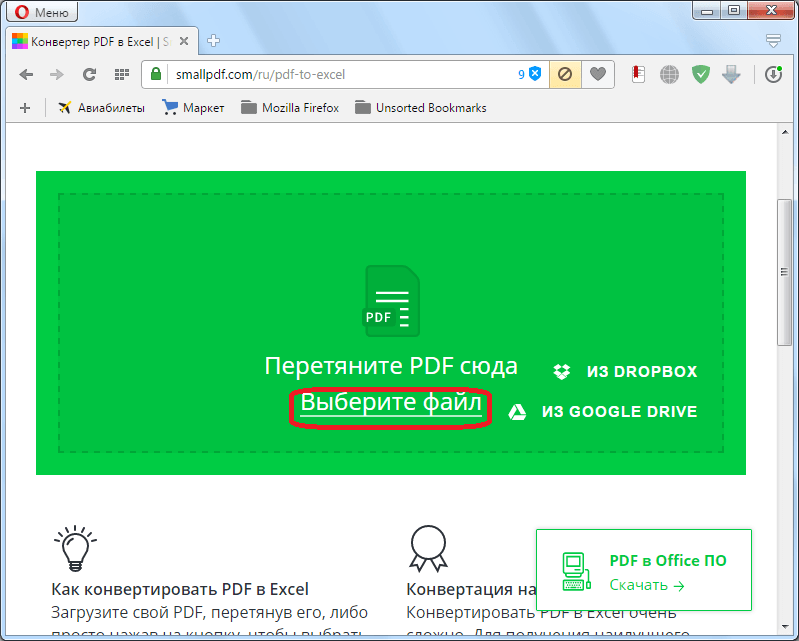Reload the page with refresh icon

click(89, 74)
